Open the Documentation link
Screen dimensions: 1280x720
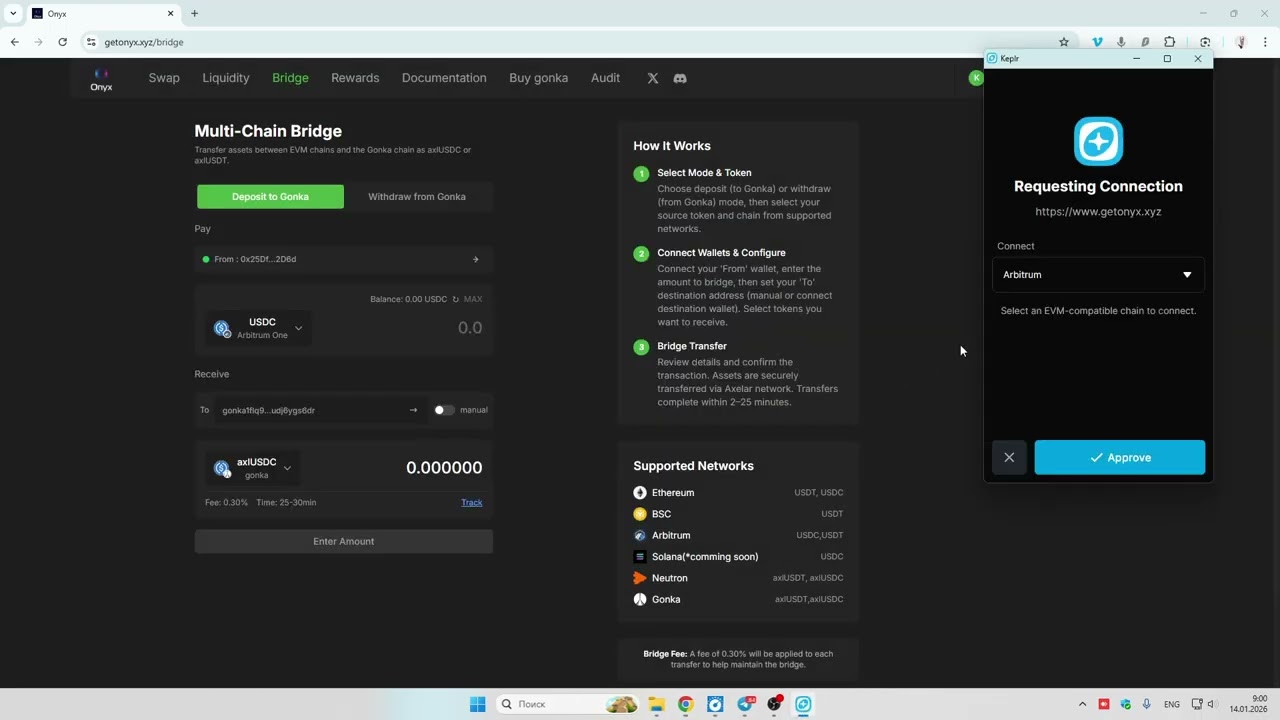click(444, 78)
